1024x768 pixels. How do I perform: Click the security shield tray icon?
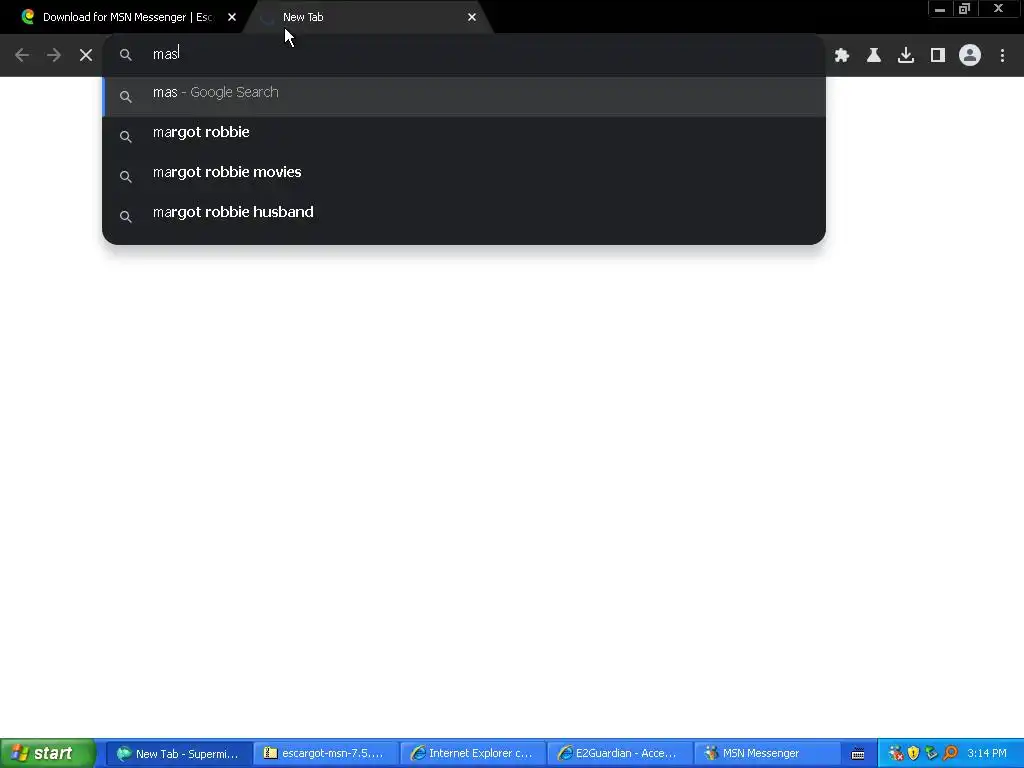[914, 754]
